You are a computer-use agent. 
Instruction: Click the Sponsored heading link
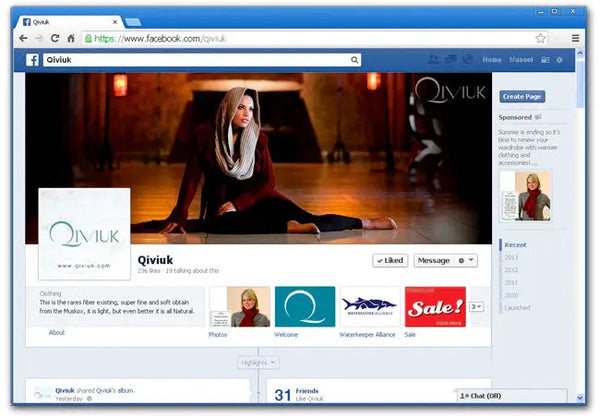515,117
